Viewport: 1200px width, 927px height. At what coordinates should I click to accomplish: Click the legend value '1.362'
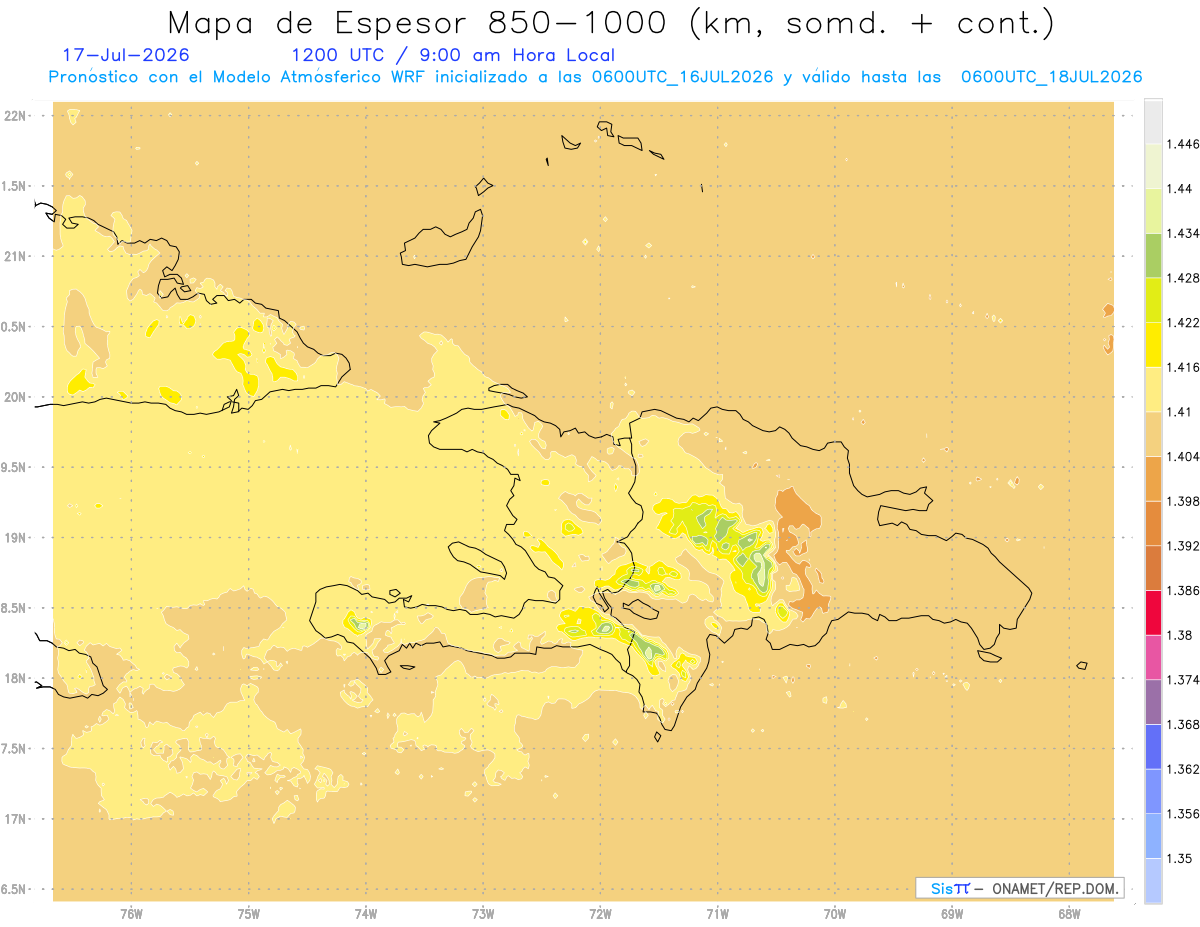[x=1183, y=769]
